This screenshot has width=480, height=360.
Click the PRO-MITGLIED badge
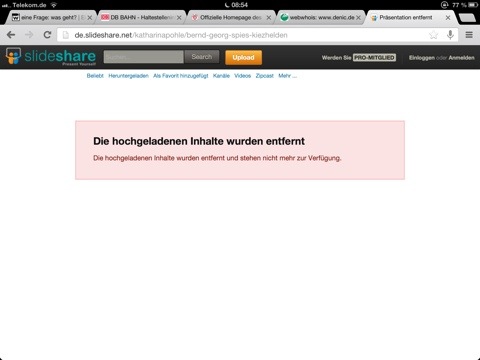[x=374, y=58]
